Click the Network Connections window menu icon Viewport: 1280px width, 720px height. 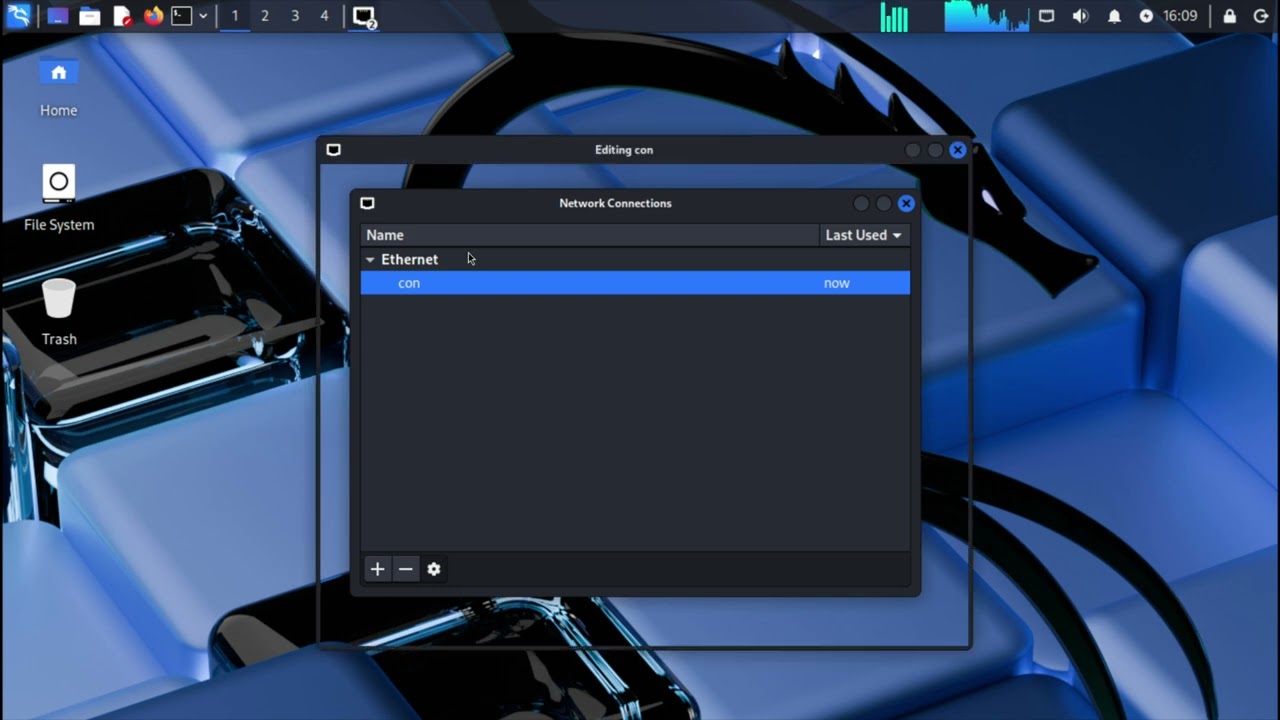pos(367,203)
